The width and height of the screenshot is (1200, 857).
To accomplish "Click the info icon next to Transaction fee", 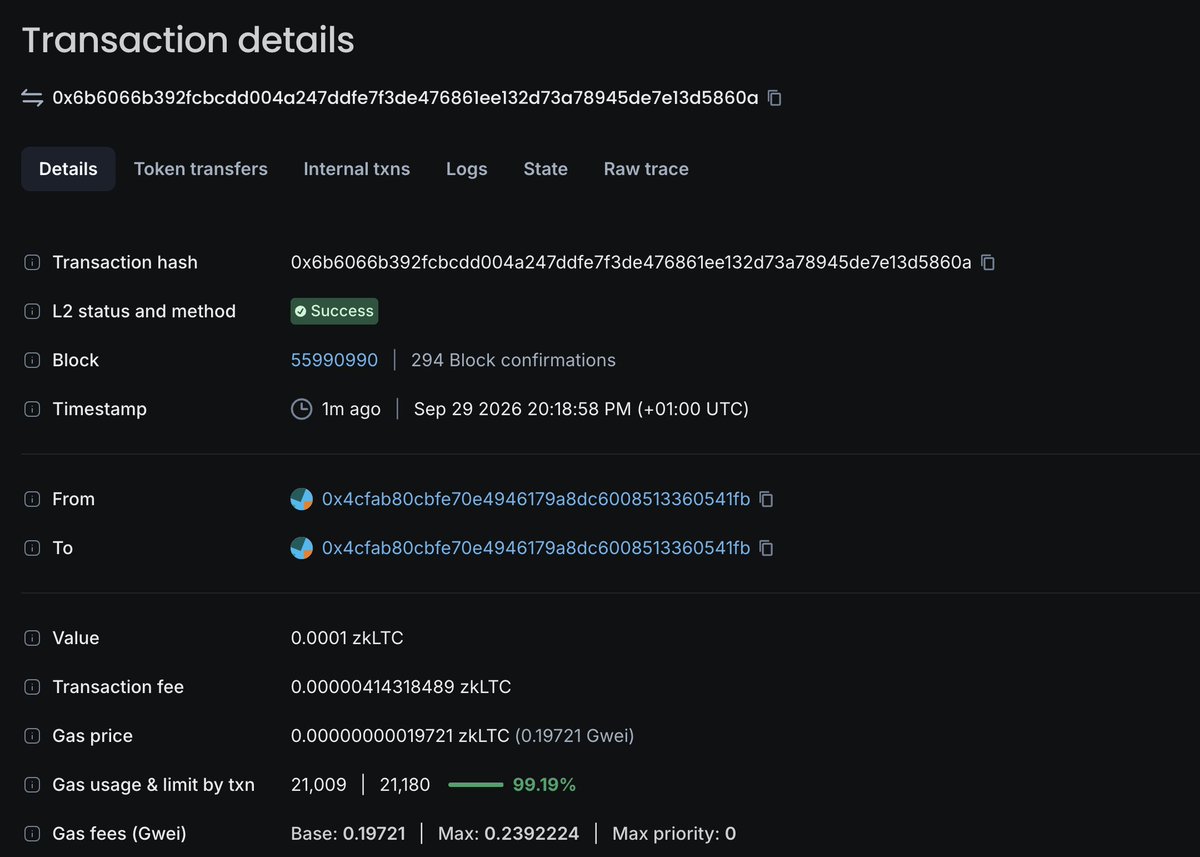I will coord(32,687).
